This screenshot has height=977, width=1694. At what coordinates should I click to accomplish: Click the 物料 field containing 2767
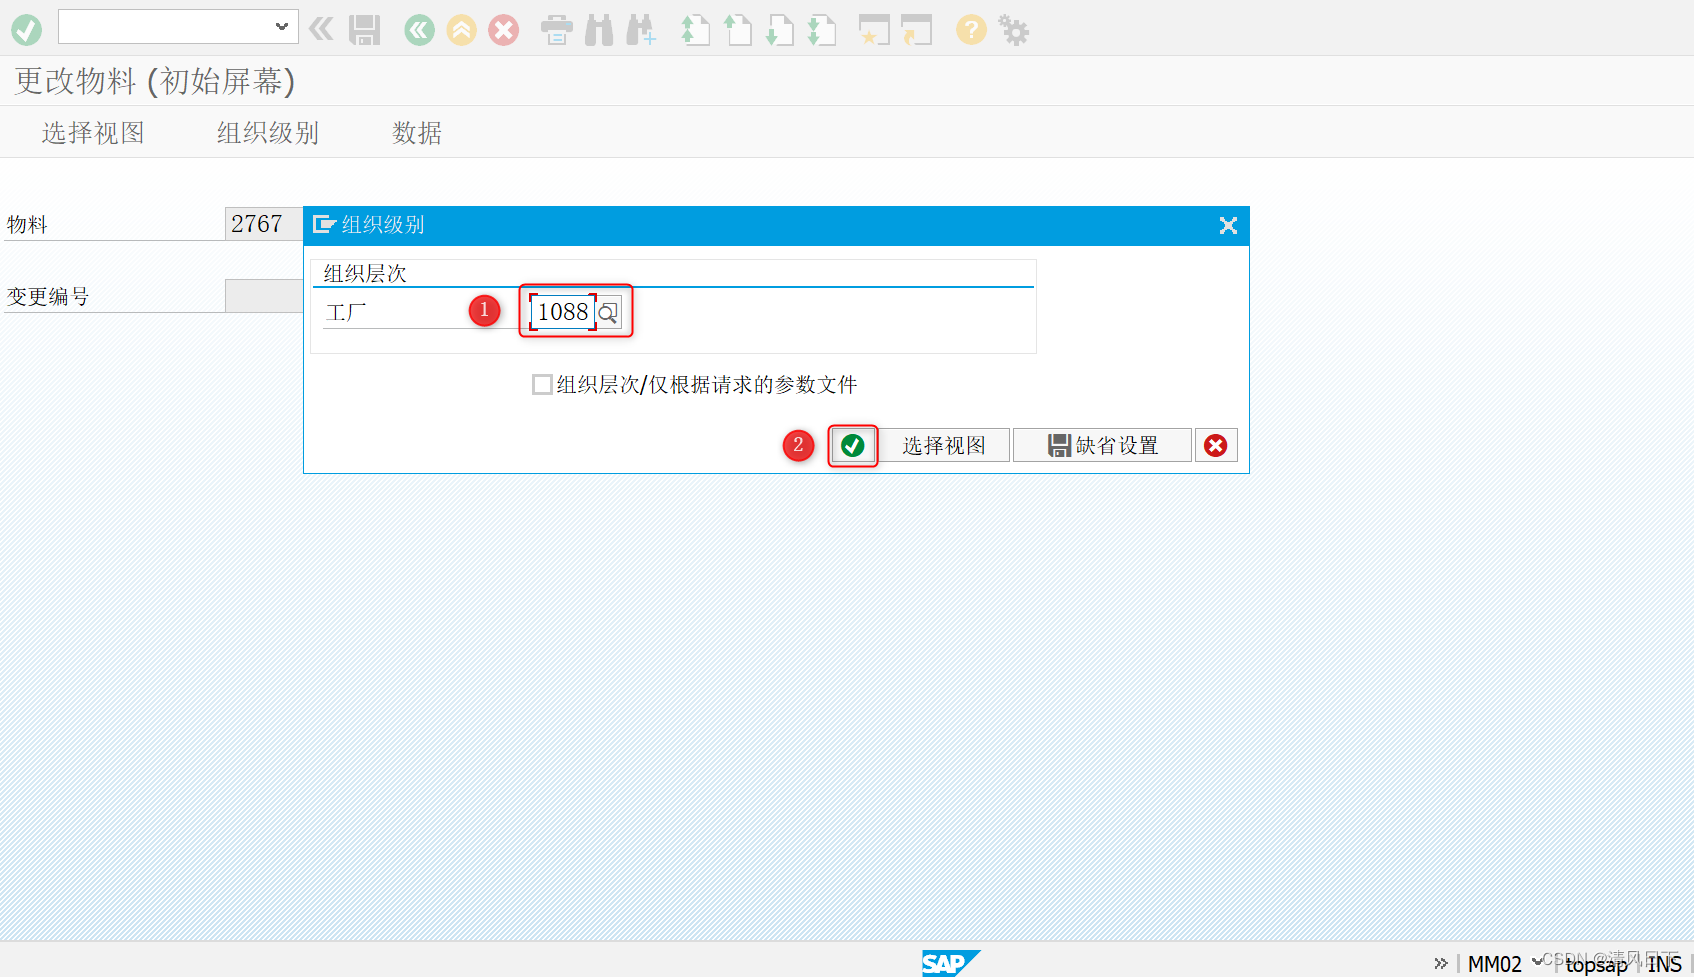(x=264, y=224)
